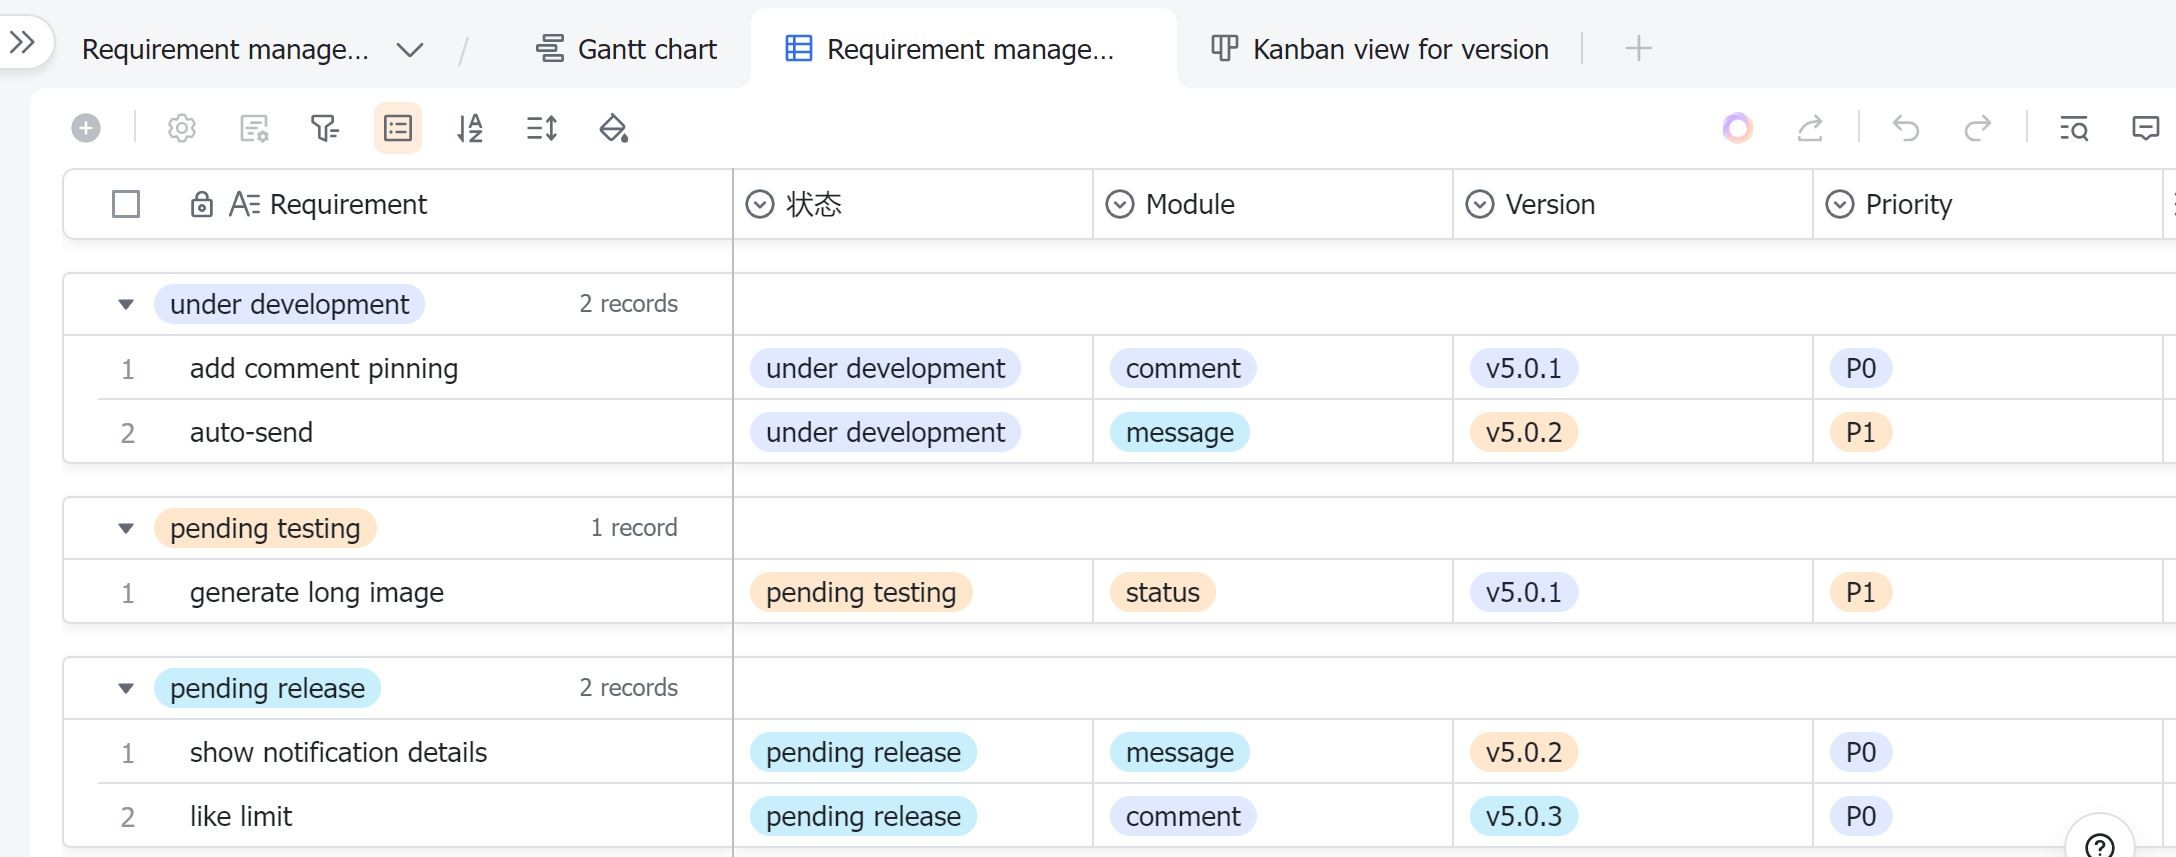Screen dimensions: 2176x857
Task: Collapse the pending release group
Action: point(126,688)
